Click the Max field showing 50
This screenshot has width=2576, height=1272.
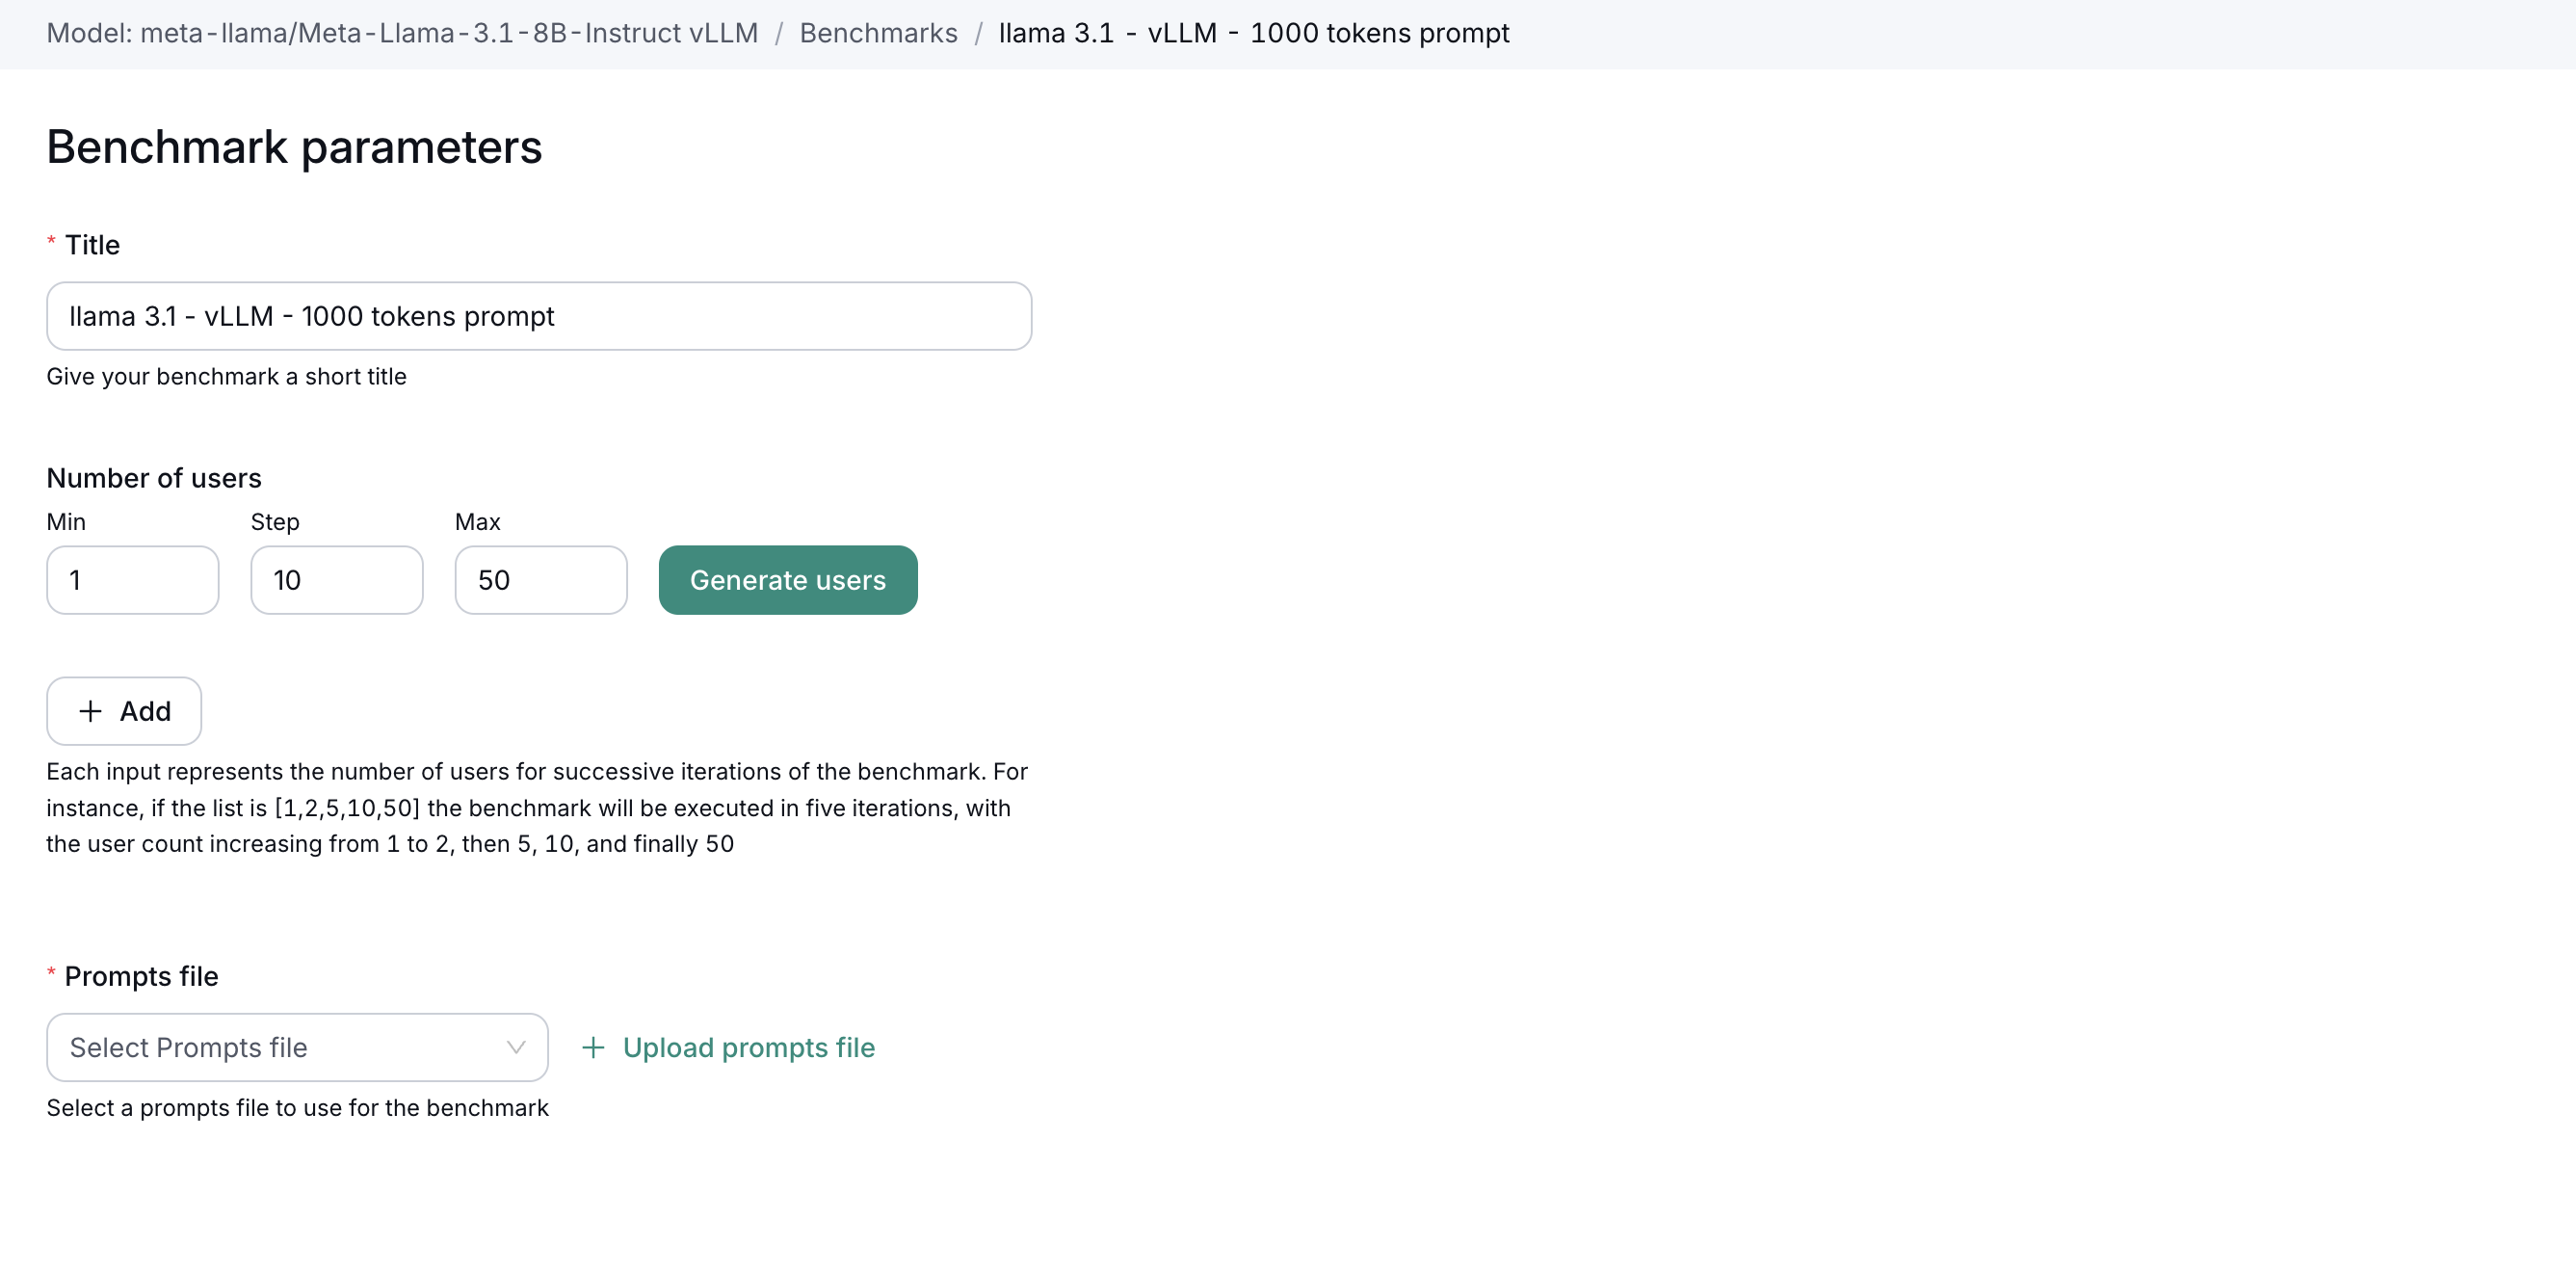(x=540, y=580)
